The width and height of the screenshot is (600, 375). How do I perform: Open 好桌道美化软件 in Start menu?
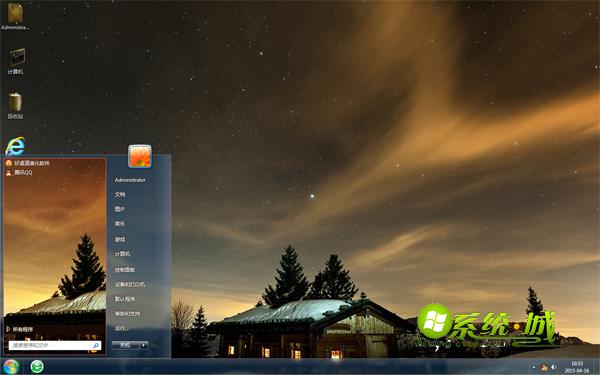[x=27, y=163]
